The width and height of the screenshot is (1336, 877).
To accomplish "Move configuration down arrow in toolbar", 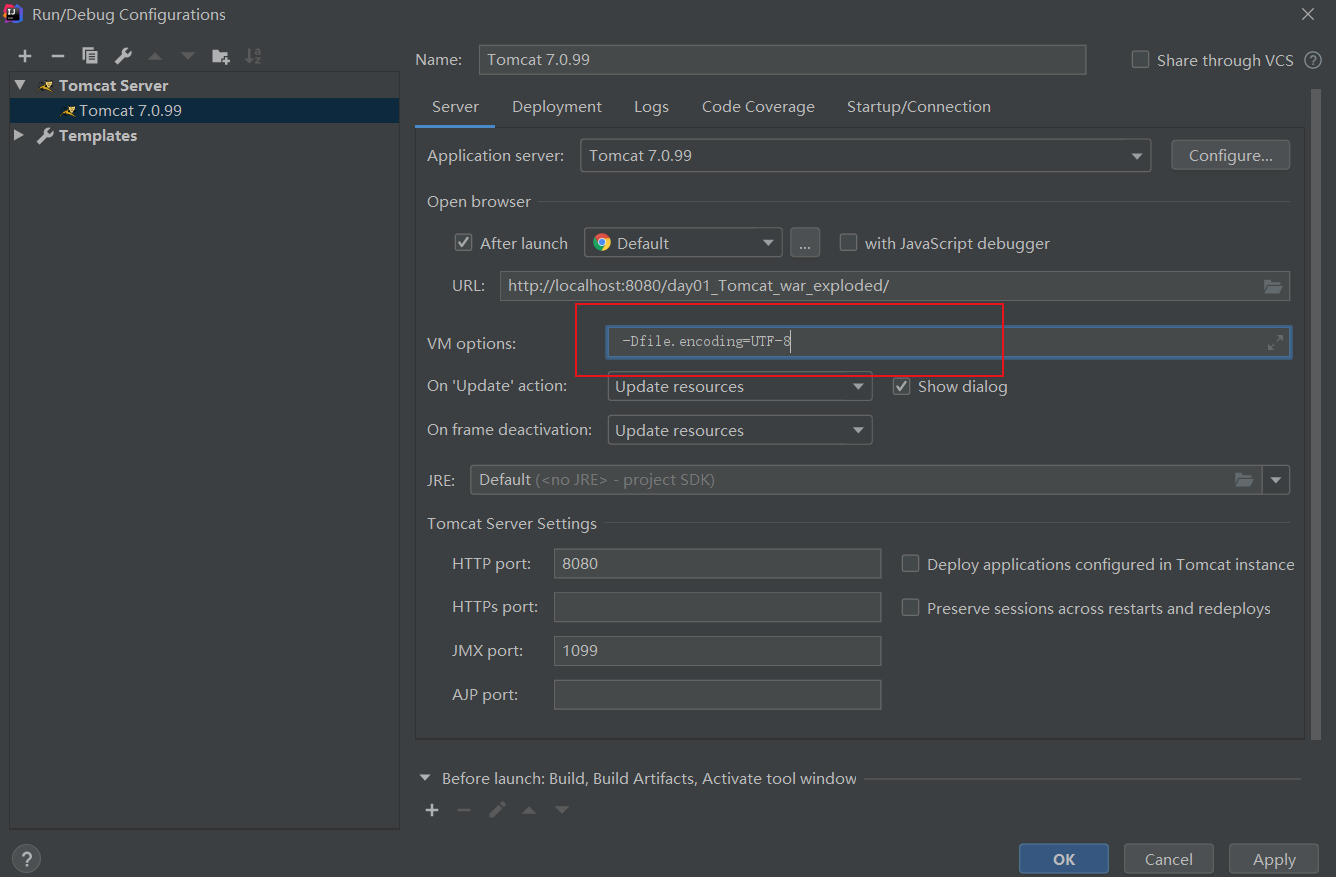I will pos(187,56).
